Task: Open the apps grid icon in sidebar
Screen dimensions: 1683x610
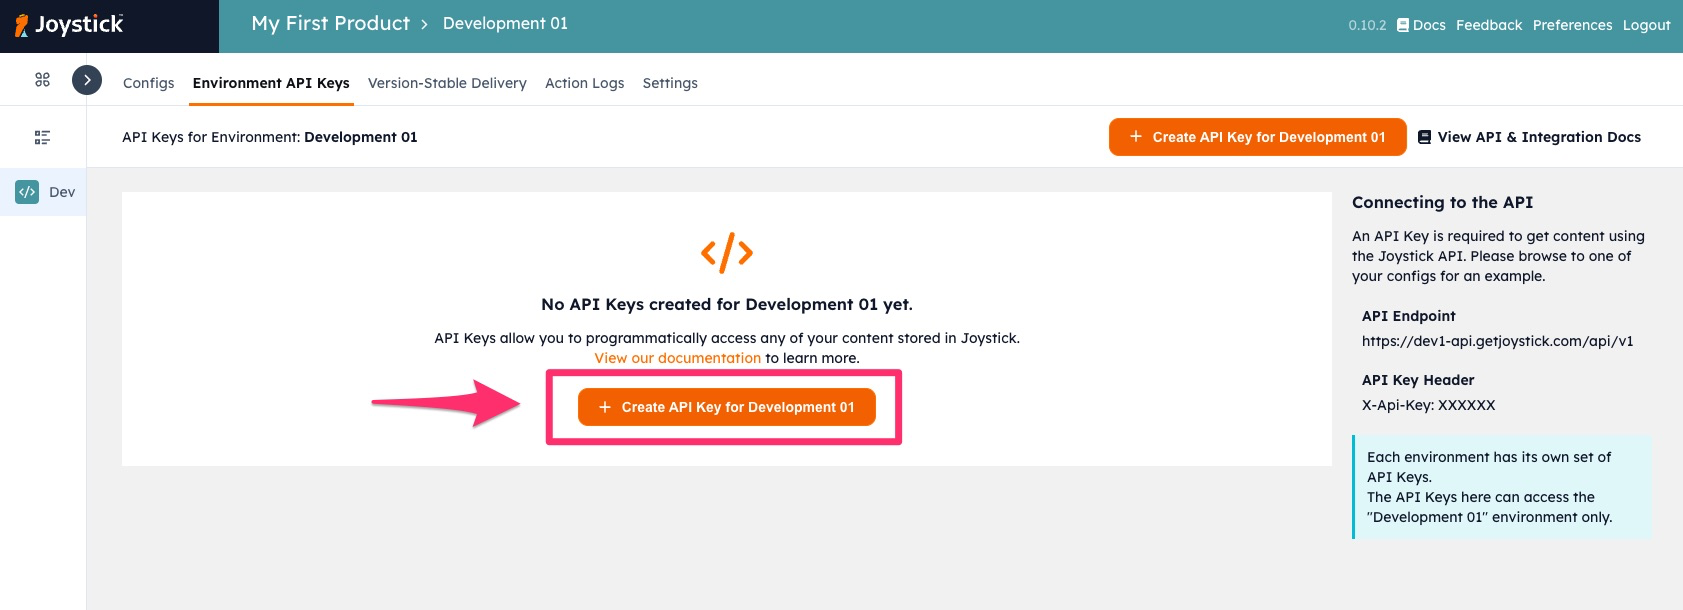Action: pos(42,79)
